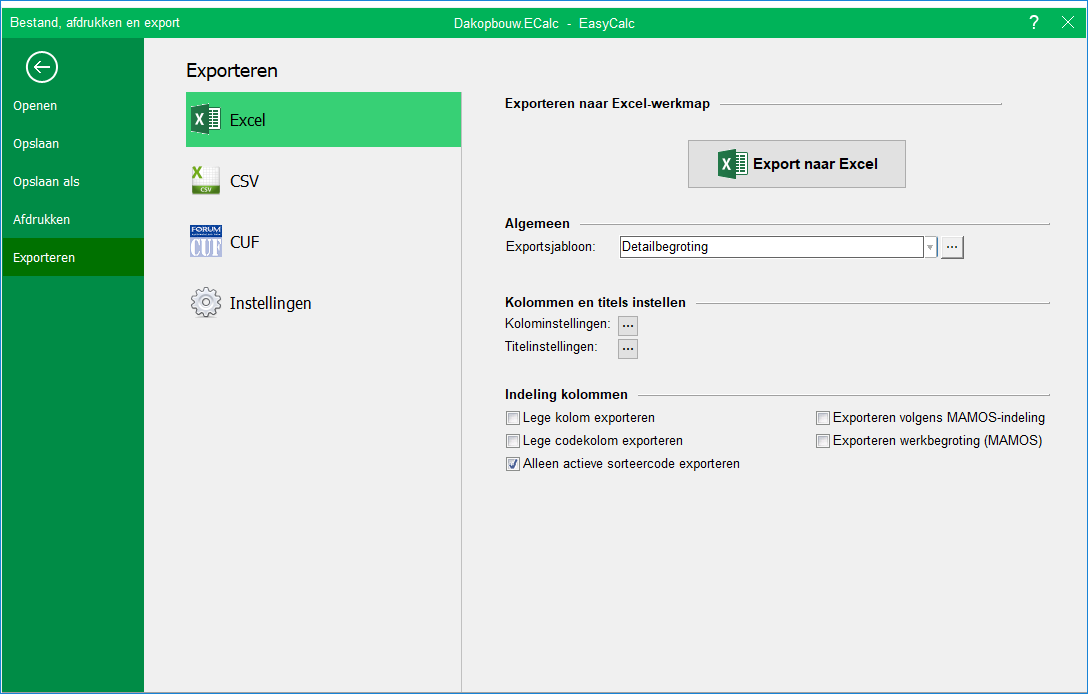Expand the Exportsjabloon dropdown arrow

coord(930,247)
